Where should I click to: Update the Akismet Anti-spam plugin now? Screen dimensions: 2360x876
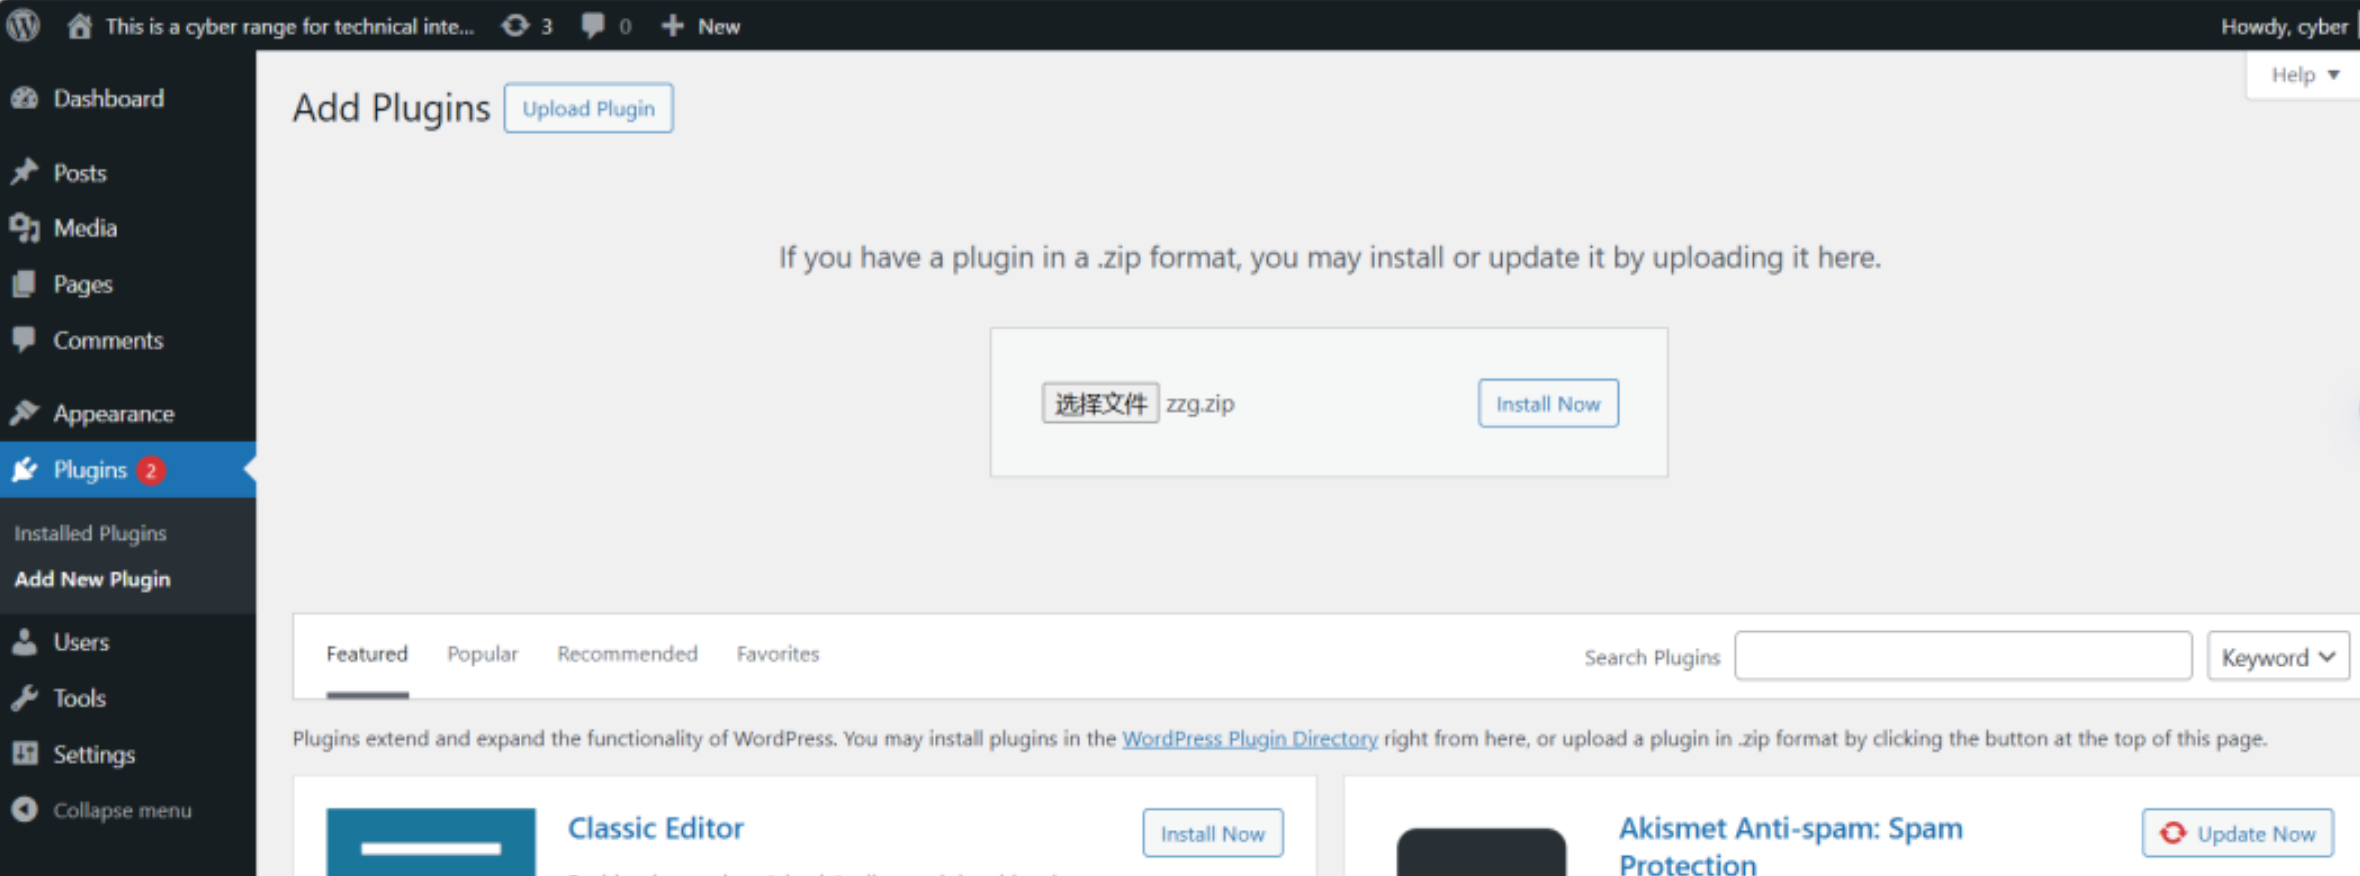pyautogui.click(x=2237, y=834)
